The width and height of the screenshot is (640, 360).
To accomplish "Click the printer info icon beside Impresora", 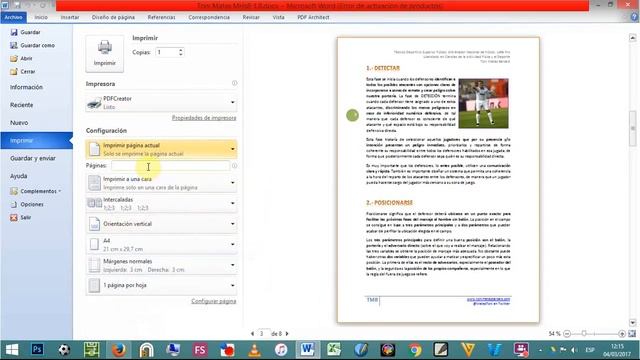I will click(x=234, y=83).
